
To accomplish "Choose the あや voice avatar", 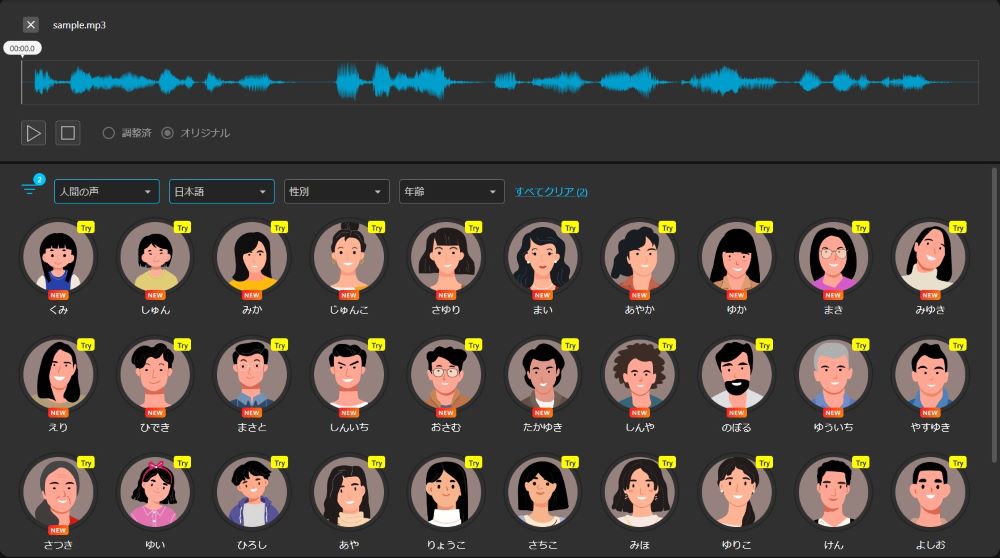I will click(349, 491).
